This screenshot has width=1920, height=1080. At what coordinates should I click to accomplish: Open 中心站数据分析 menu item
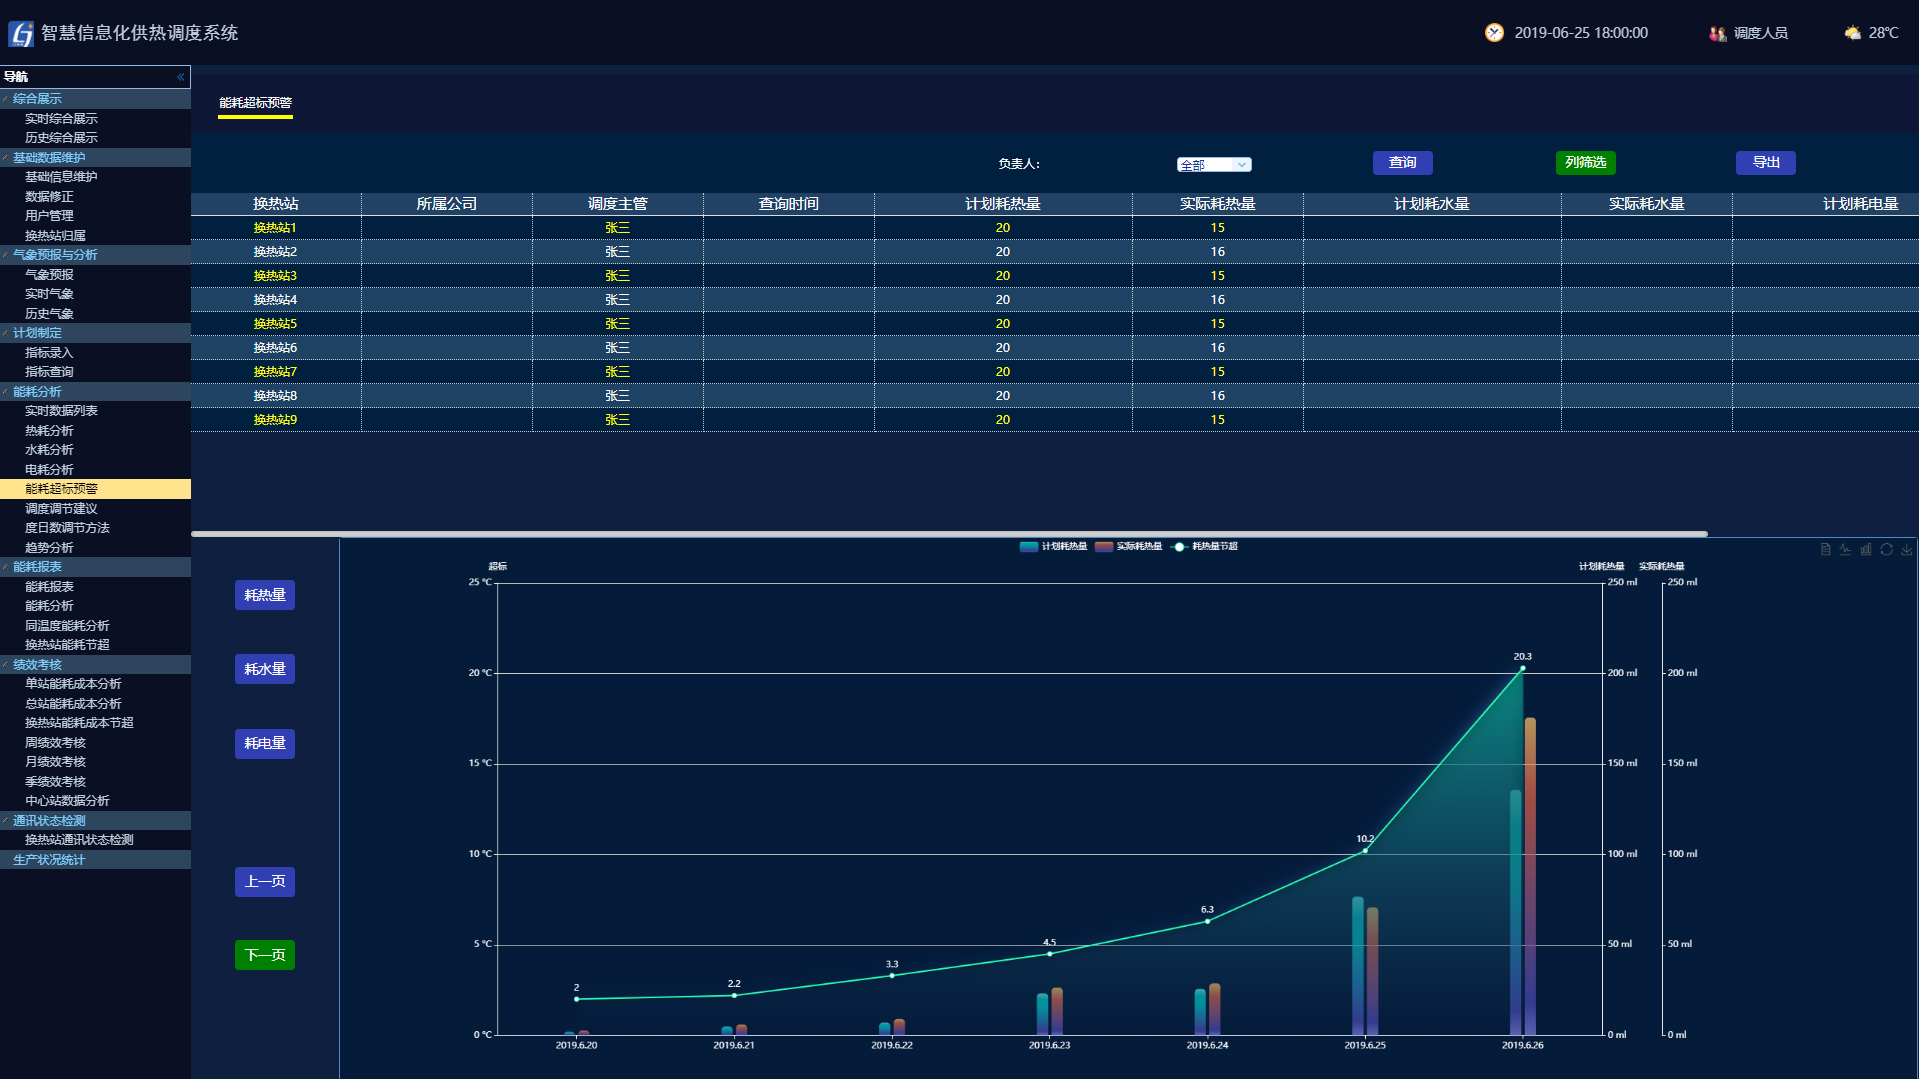67,801
